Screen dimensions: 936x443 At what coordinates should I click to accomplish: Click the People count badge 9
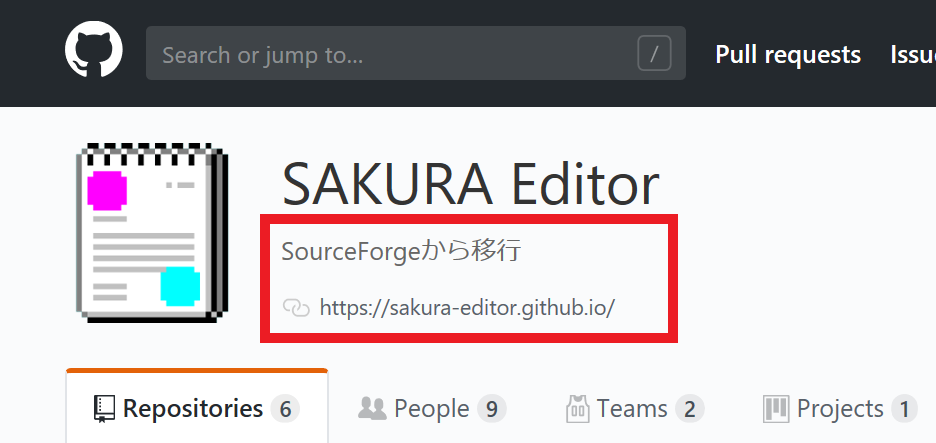tap(492, 409)
